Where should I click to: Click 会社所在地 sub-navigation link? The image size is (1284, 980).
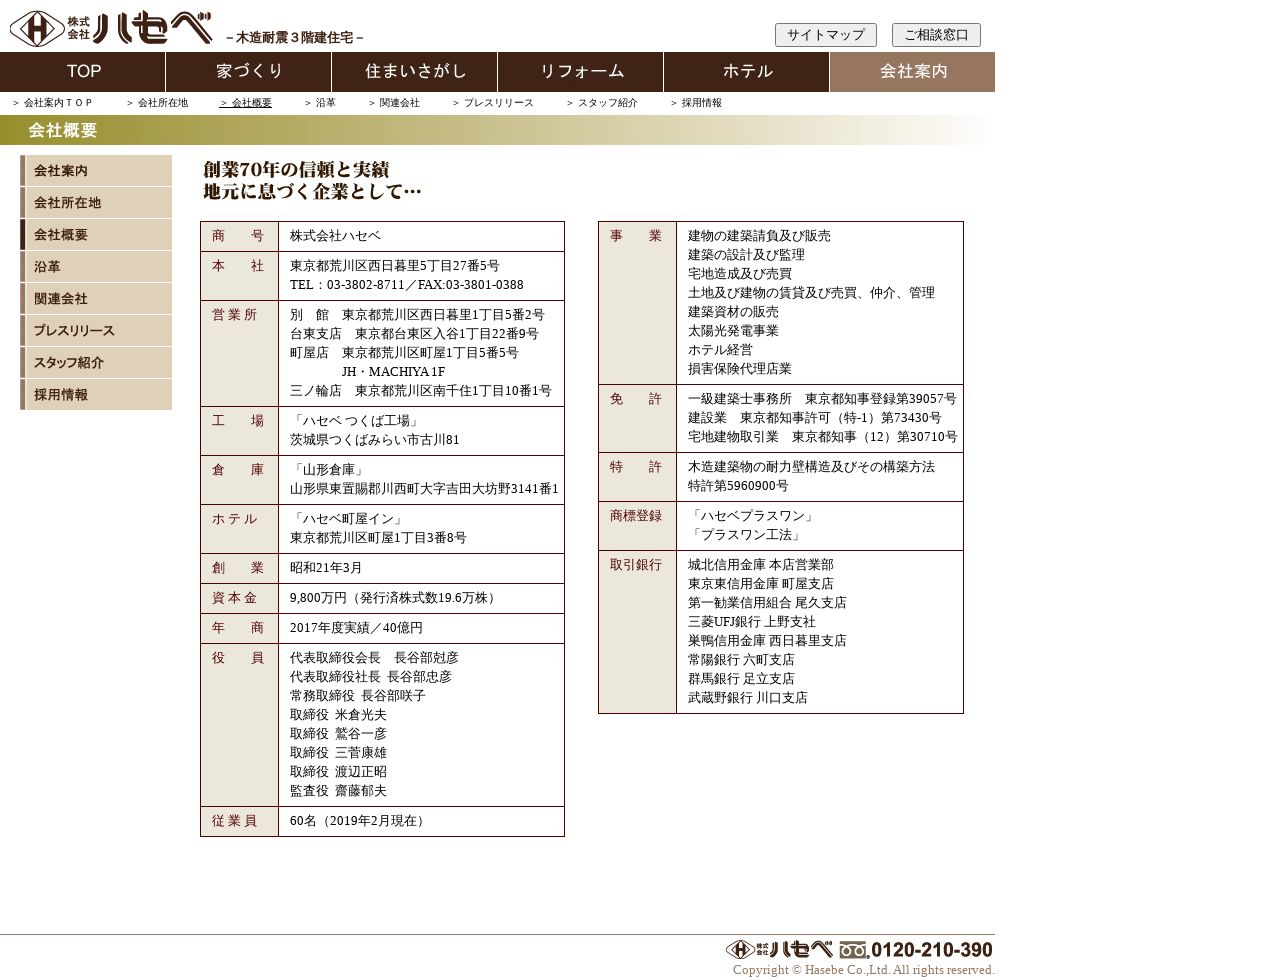click(157, 103)
